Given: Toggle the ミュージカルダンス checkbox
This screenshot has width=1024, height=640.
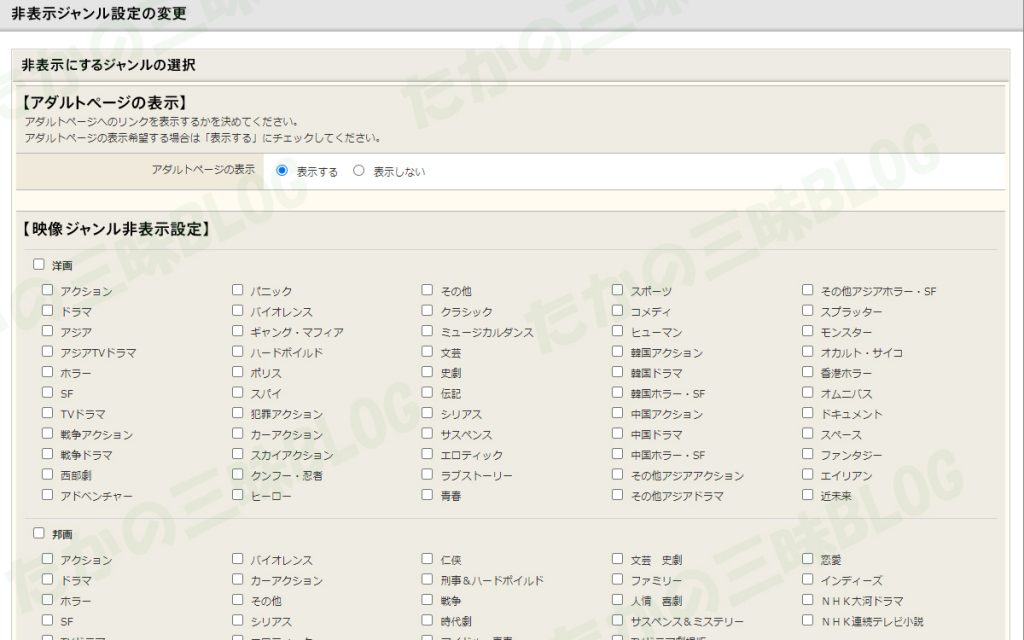Looking at the screenshot, I should click(427, 331).
